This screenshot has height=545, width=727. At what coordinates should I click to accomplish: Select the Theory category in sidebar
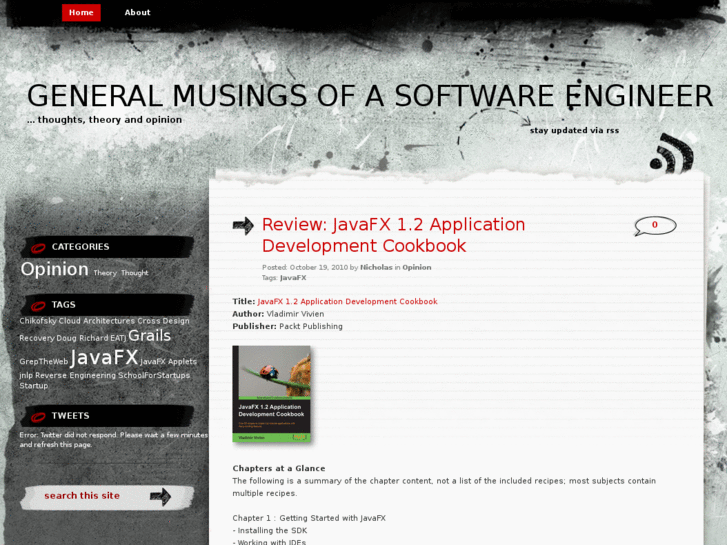(x=105, y=273)
